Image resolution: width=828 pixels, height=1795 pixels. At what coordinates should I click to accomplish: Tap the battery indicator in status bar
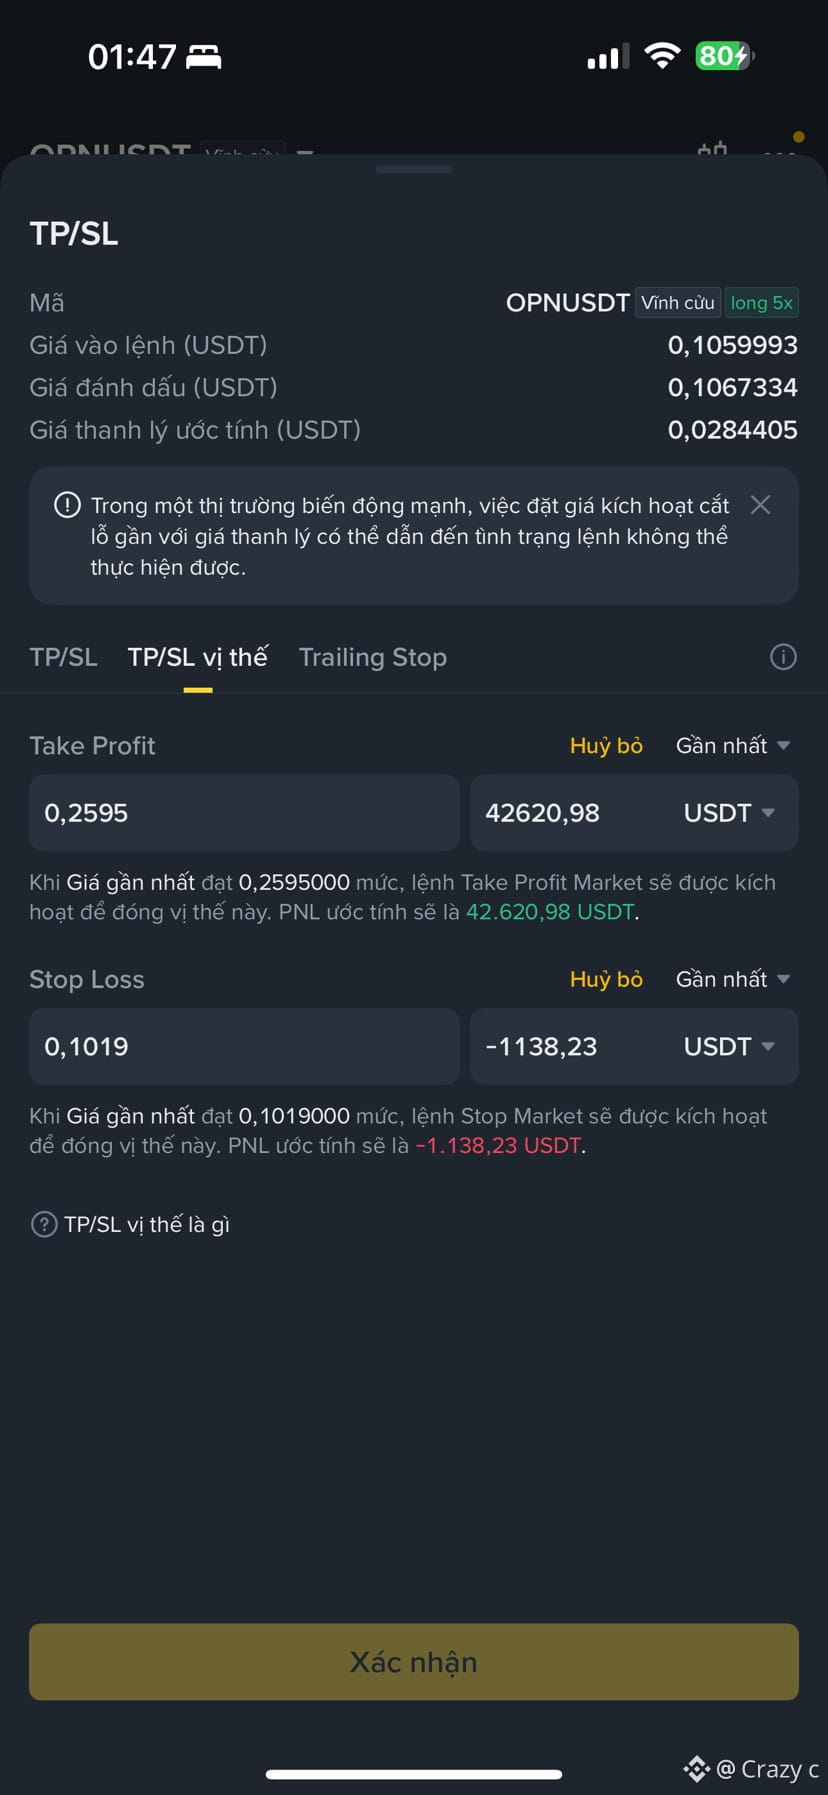724,56
